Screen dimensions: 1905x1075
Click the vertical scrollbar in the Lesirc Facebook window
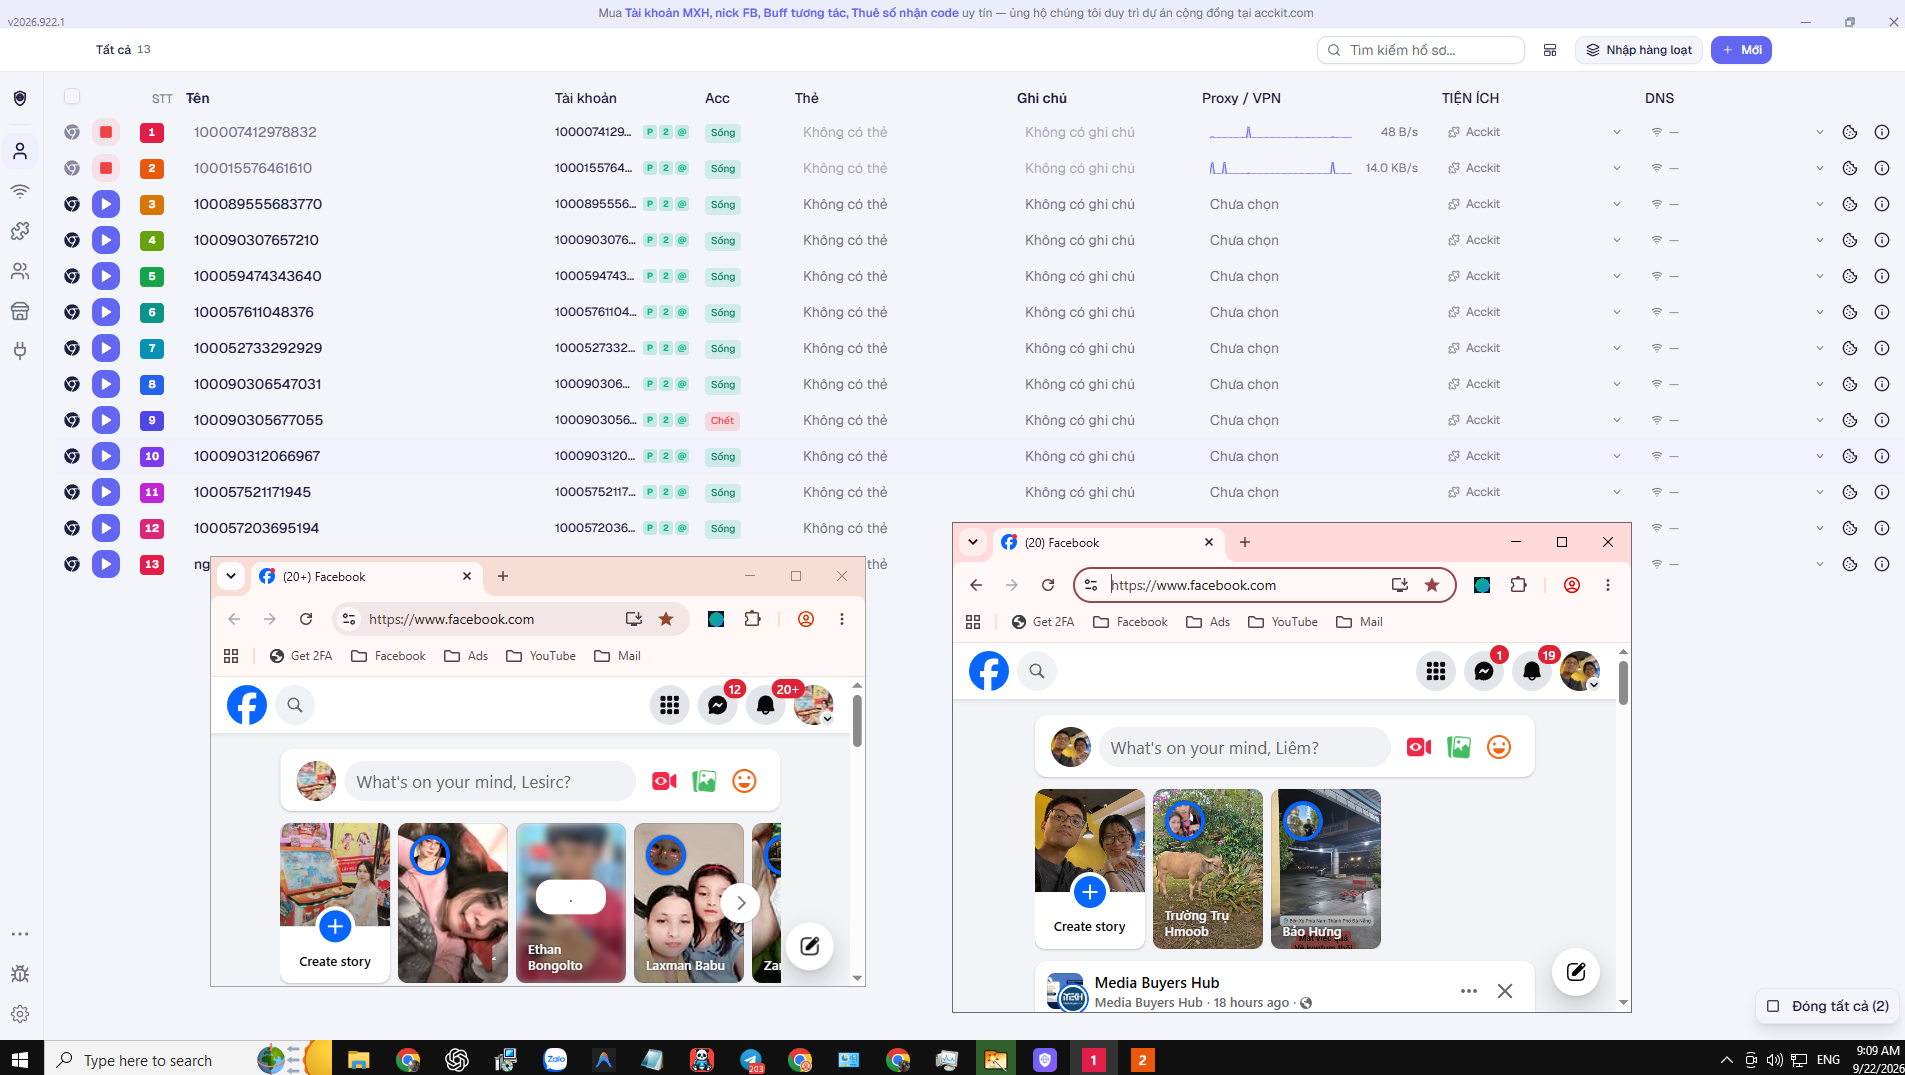click(857, 720)
